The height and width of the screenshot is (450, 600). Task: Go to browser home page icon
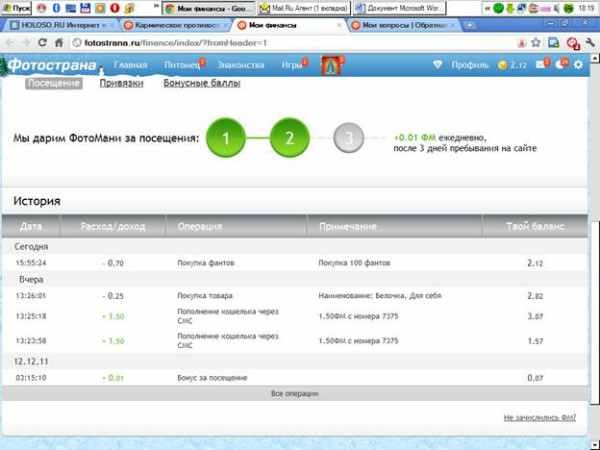pos(59,43)
